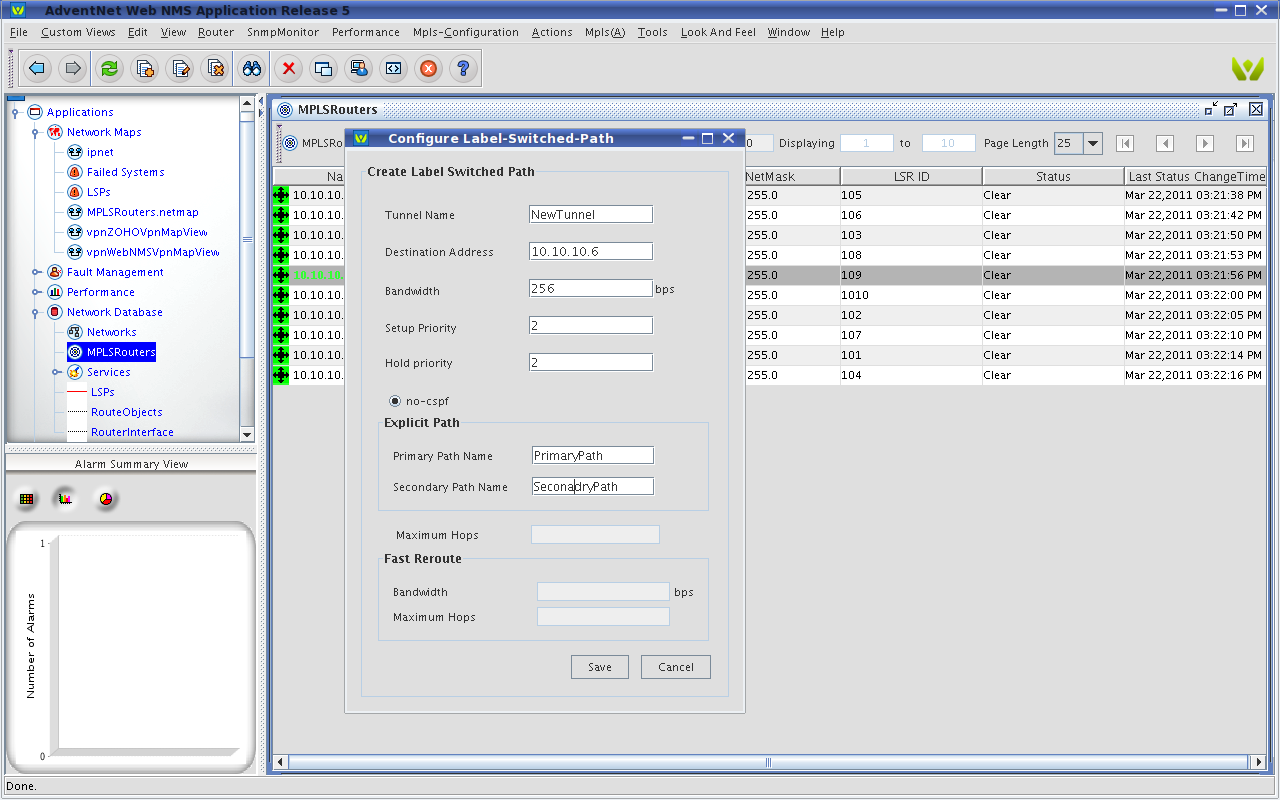Save the label switched path
This screenshot has height=800, width=1280.
point(600,667)
